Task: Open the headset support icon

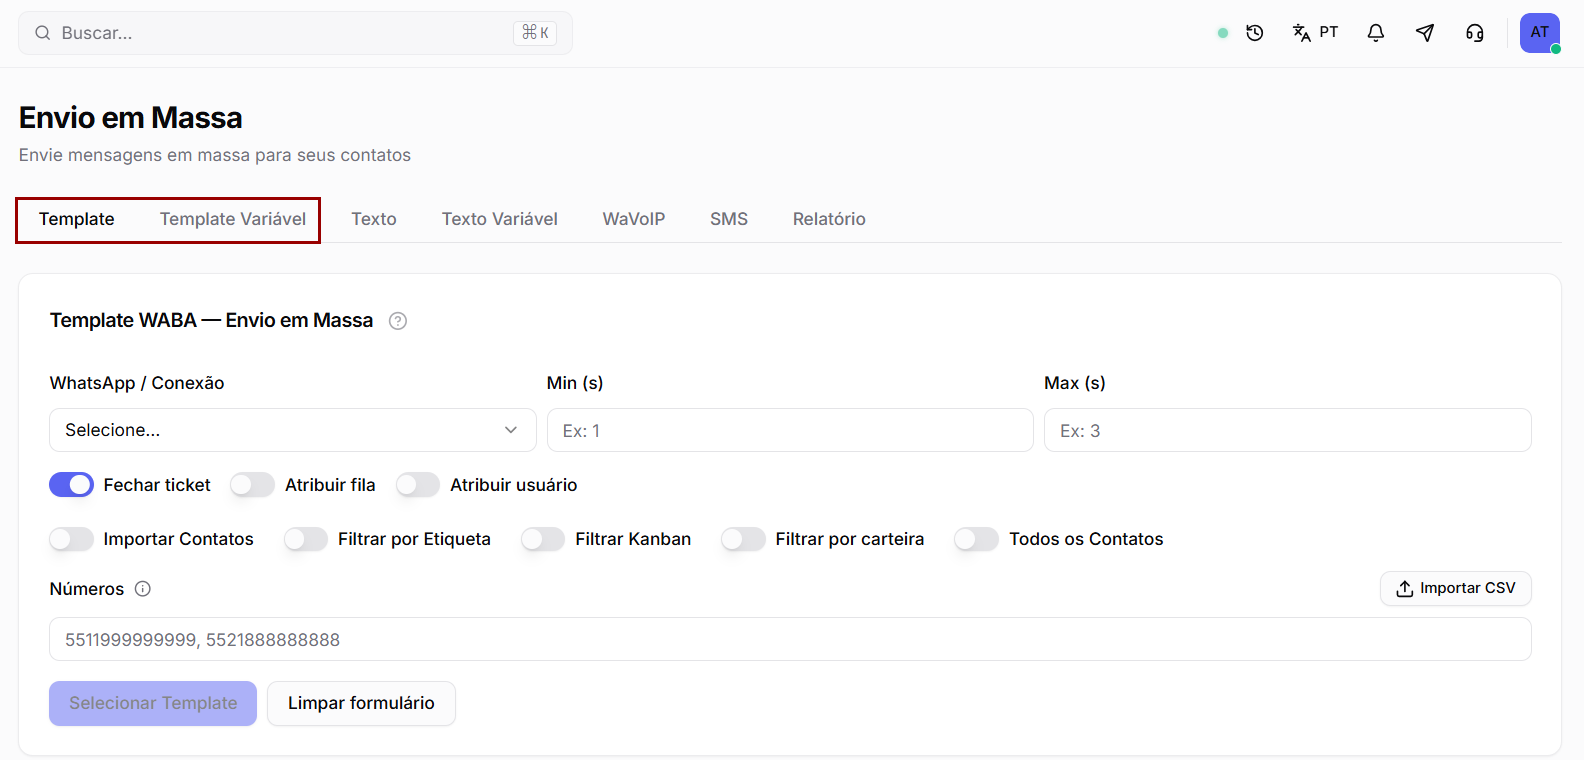Action: point(1475,33)
